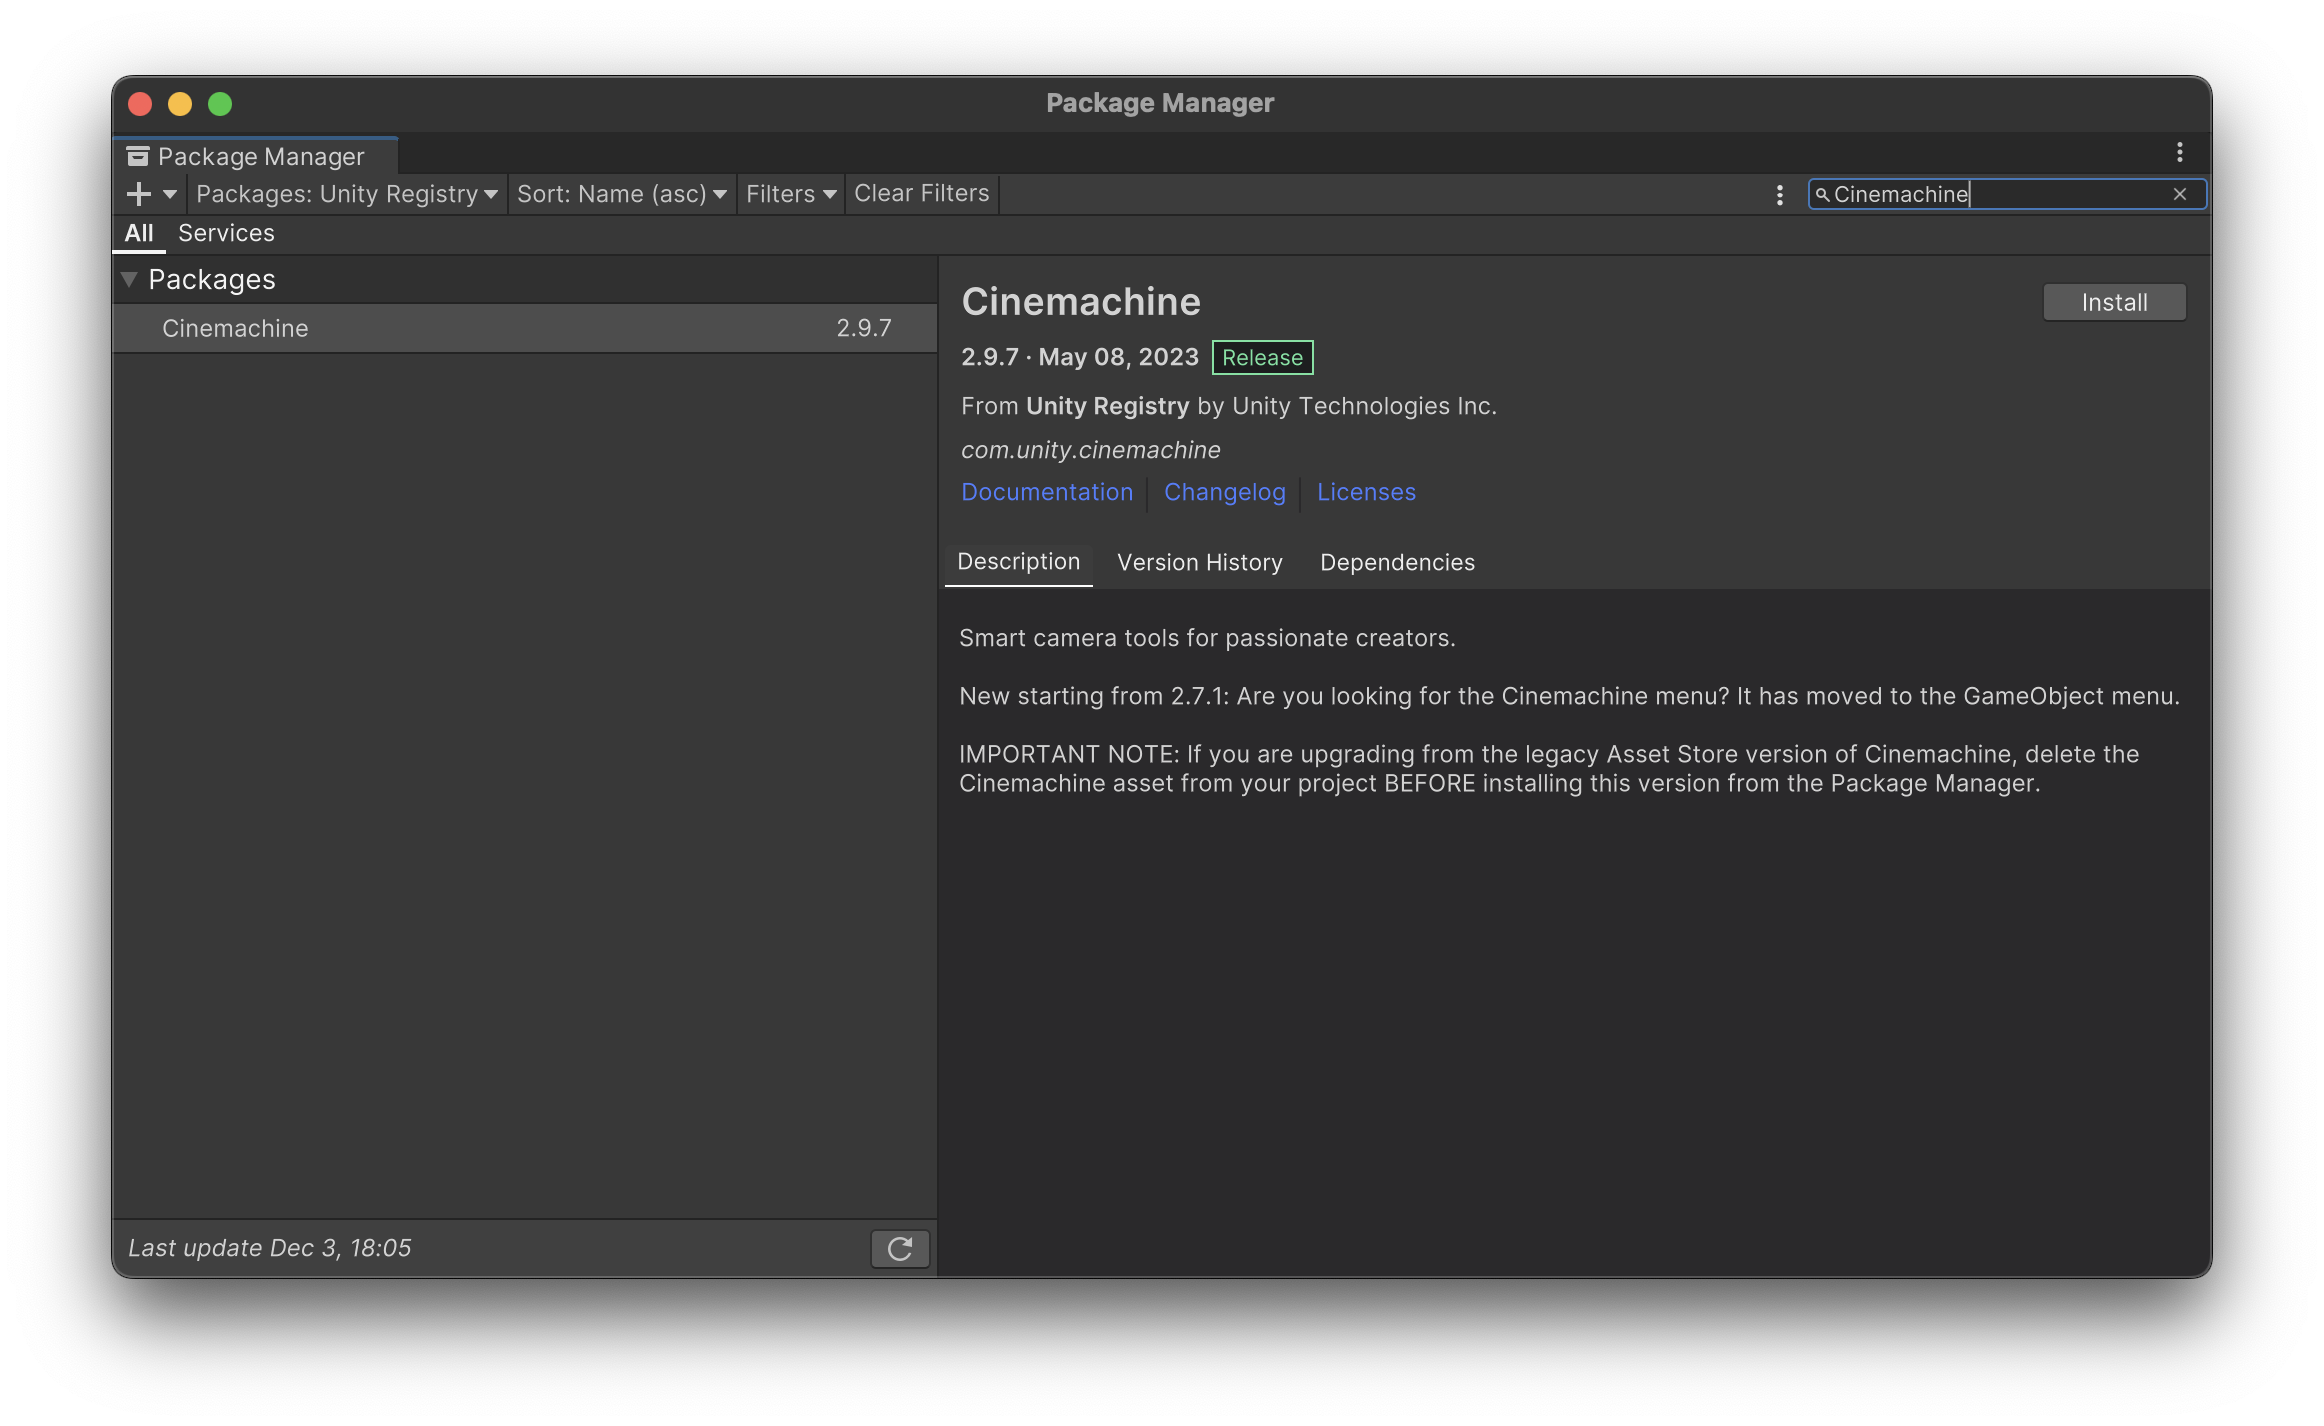Click the 2.9.7 version in package list
Viewport: 2324px width, 1426px height.
click(864, 328)
